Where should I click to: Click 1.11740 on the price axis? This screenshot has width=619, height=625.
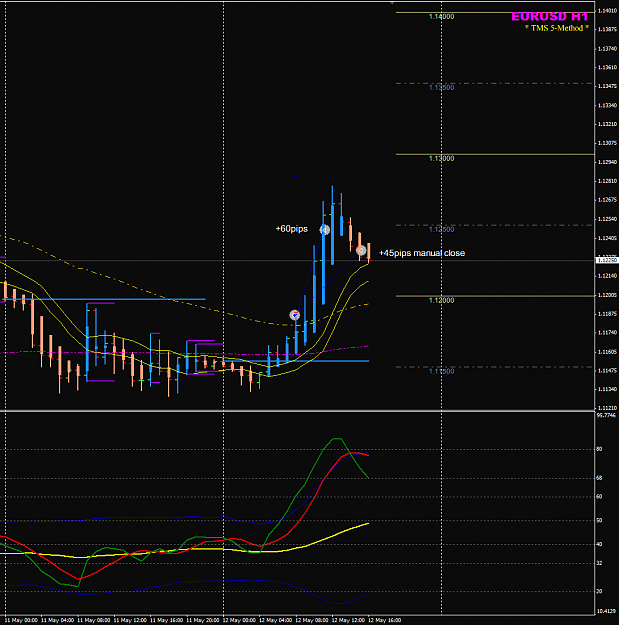point(607,332)
